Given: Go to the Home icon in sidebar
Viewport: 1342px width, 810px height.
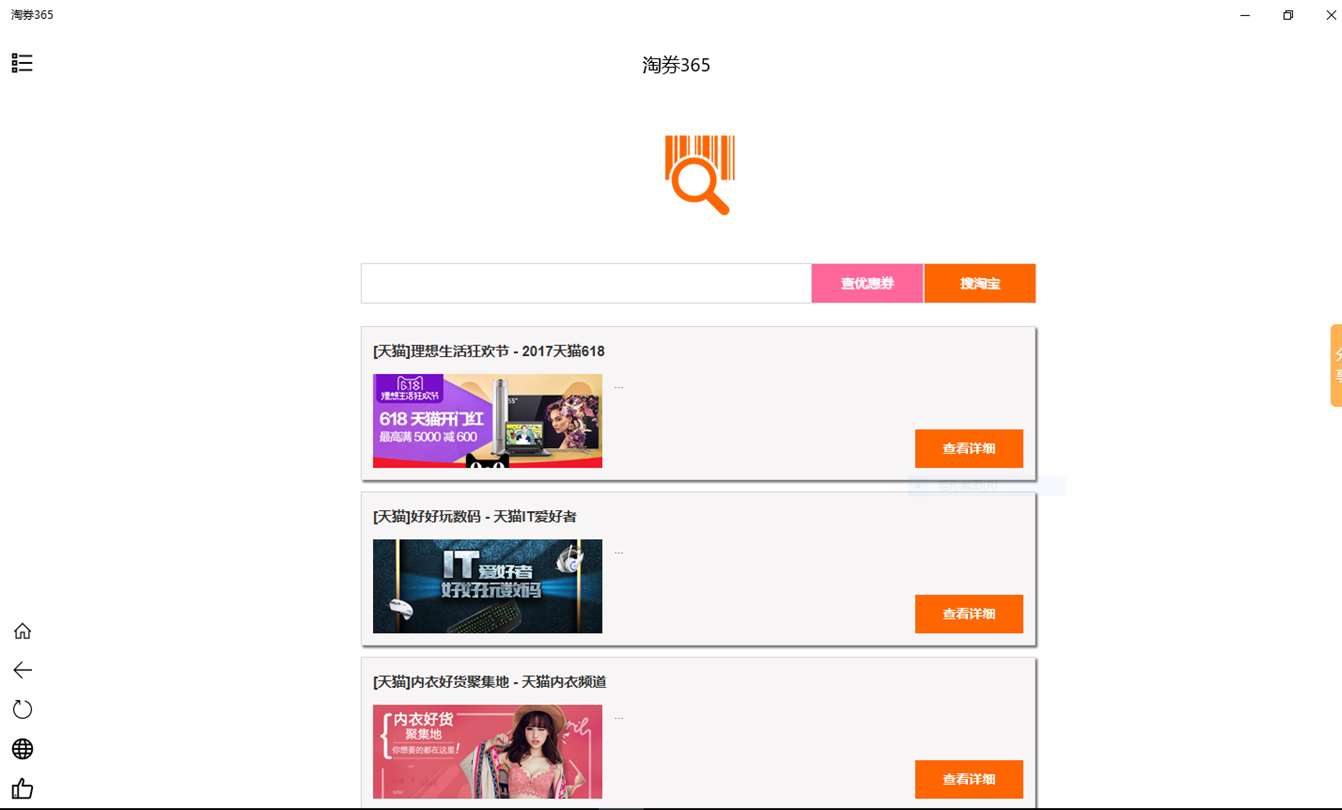Looking at the screenshot, I should click(x=22, y=631).
